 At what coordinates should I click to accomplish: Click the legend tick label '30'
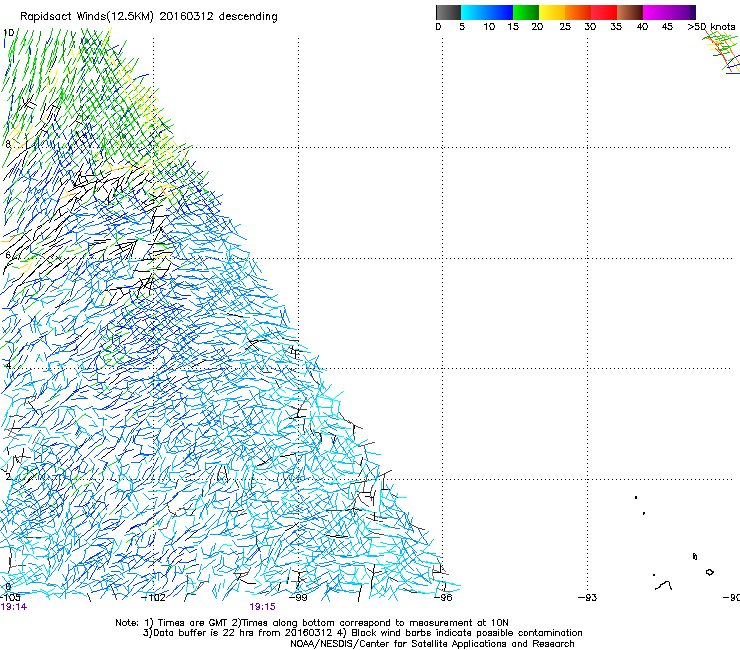coord(590,27)
